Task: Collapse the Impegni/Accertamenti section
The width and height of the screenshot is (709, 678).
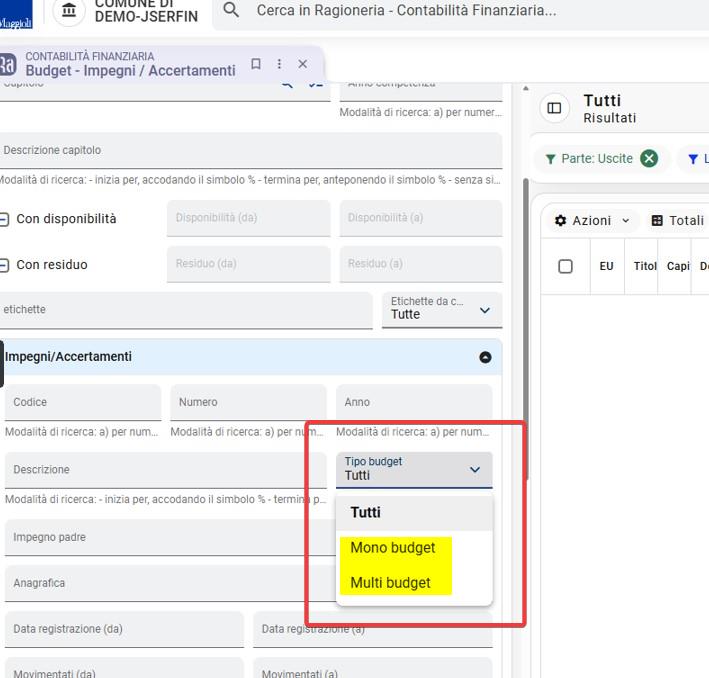Action: pos(485,357)
